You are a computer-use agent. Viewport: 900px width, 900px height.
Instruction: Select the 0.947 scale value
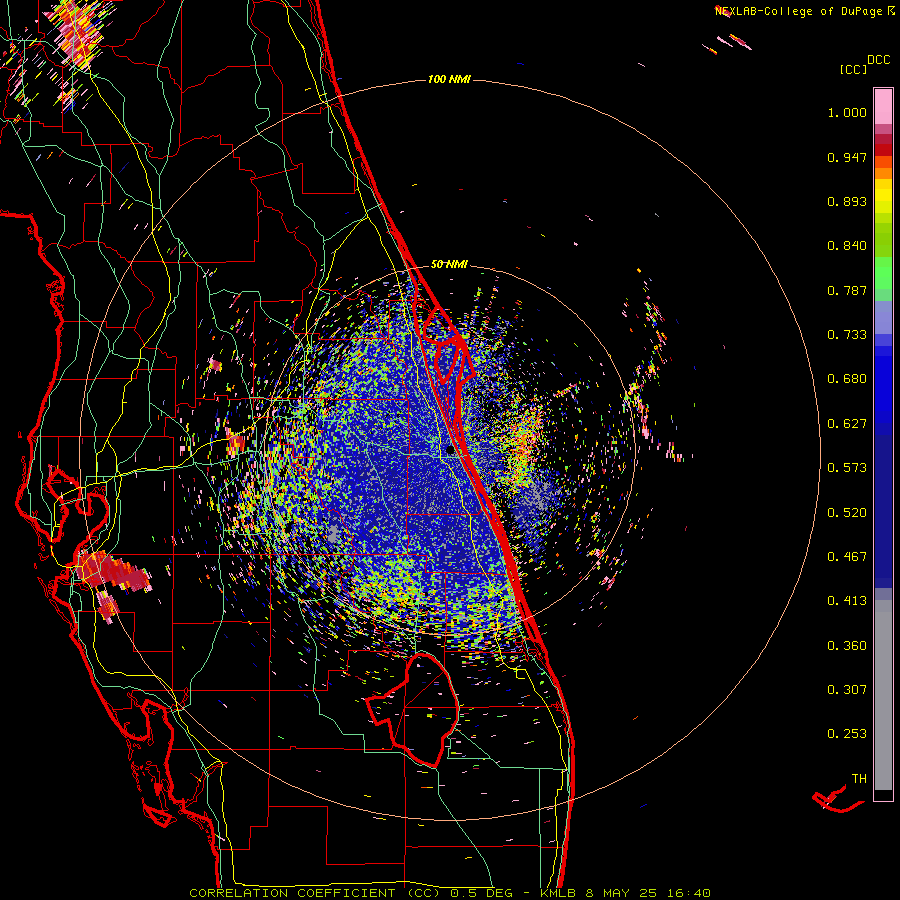(847, 157)
